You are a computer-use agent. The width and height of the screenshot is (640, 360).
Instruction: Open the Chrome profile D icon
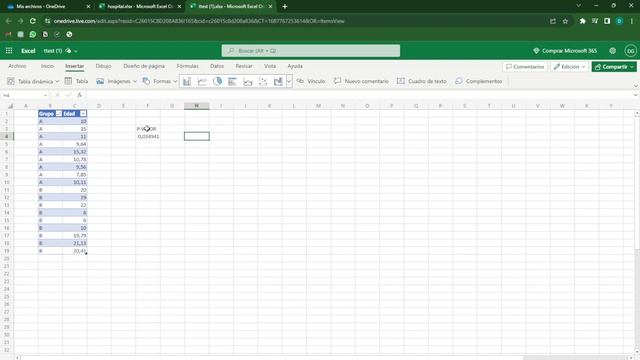[x=619, y=21]
